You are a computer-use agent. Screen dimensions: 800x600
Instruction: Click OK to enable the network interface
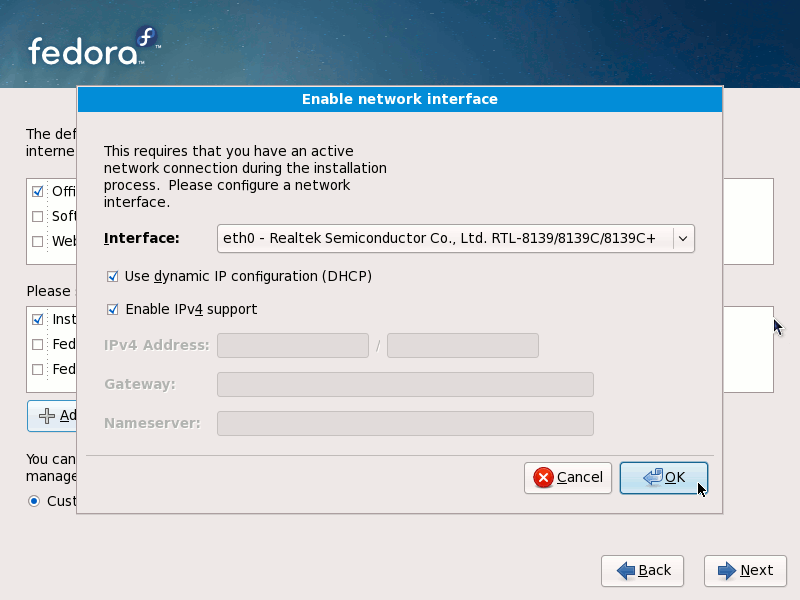click(x=663, y=478)
